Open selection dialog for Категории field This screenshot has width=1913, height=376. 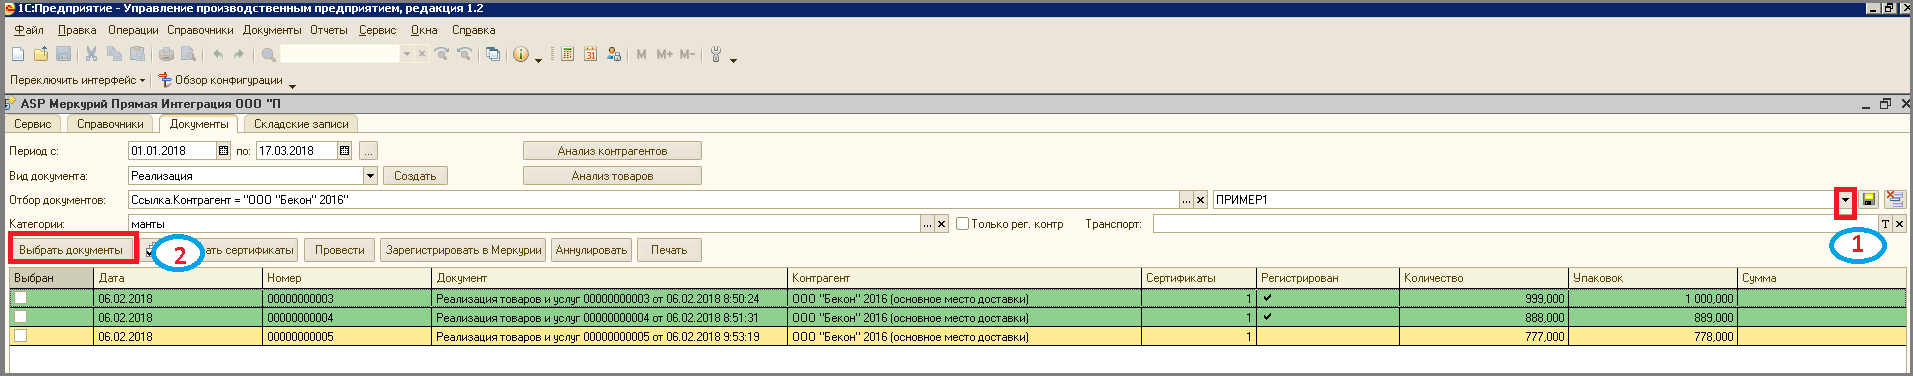point(928,224)
